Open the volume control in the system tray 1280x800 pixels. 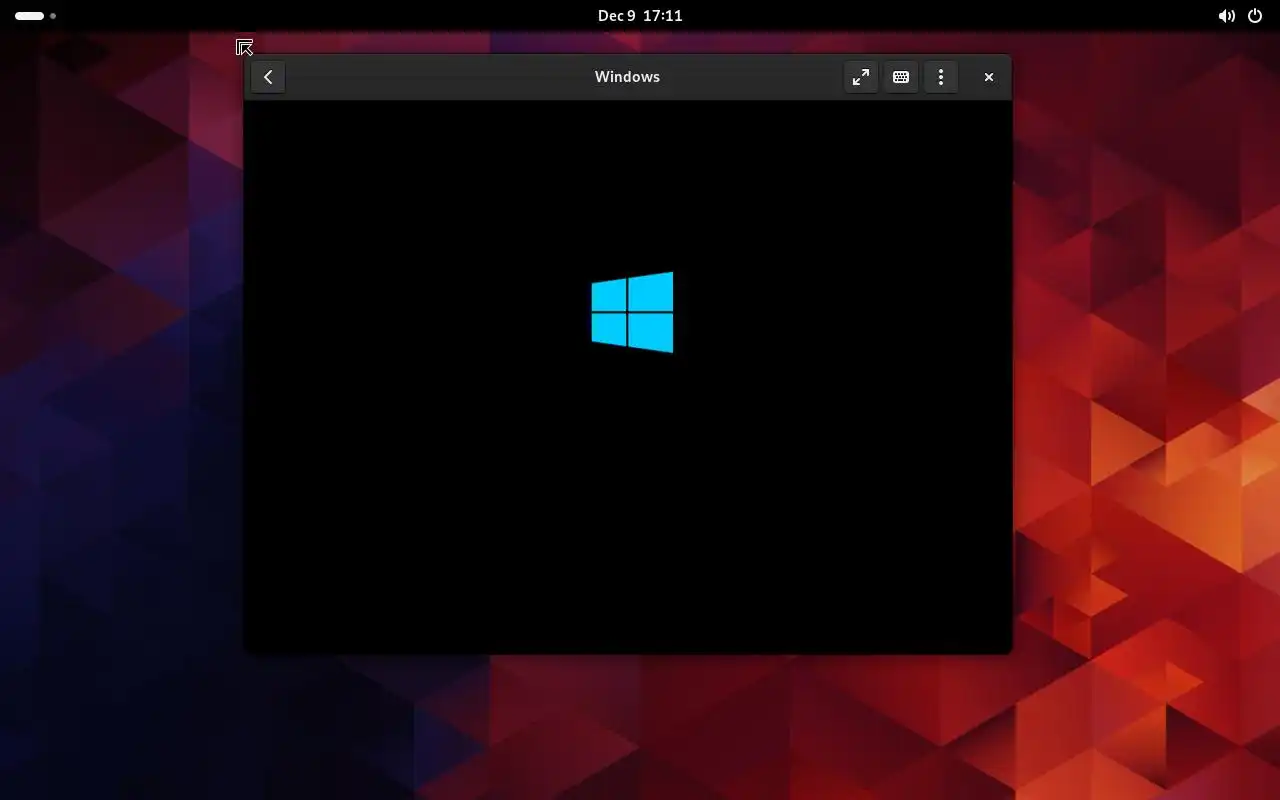click(x=1226, y=16)
